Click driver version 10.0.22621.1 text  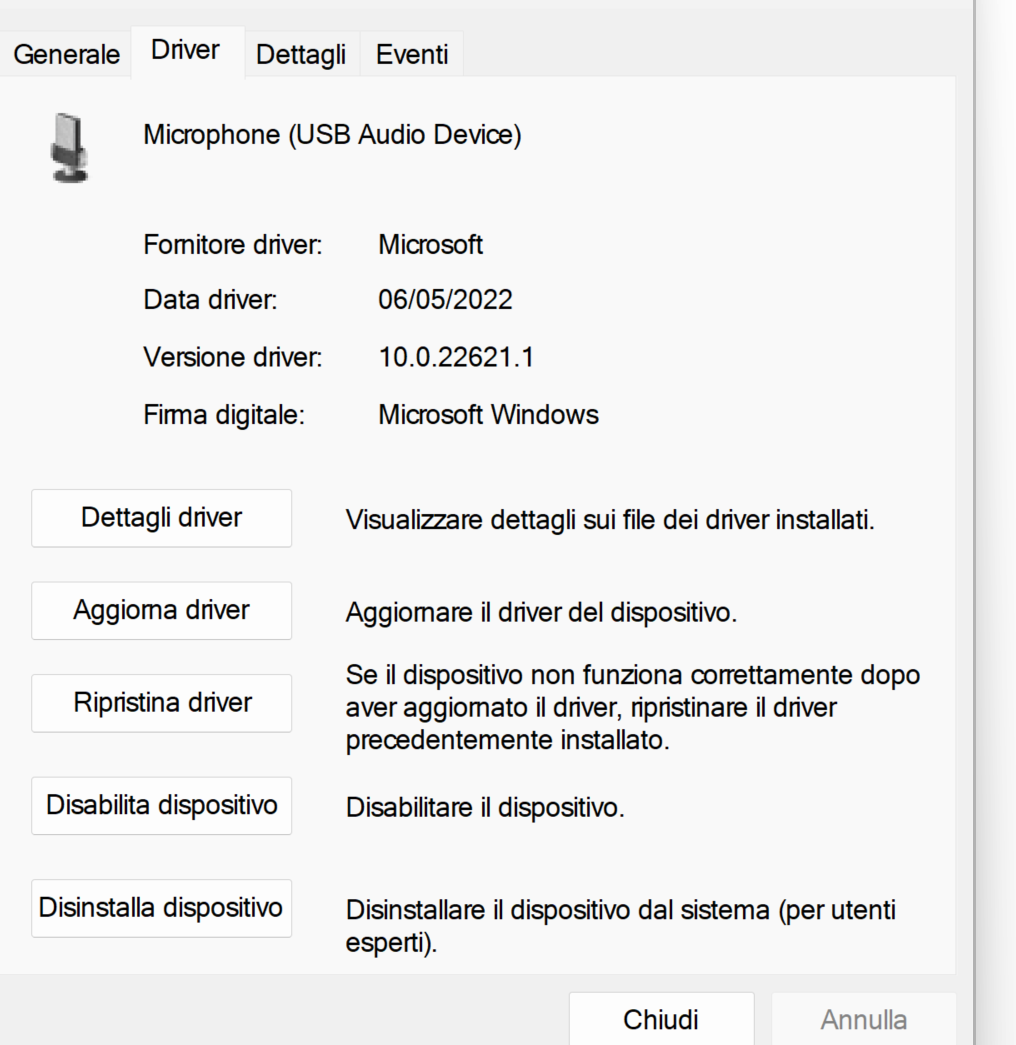(x=456, y=357)
